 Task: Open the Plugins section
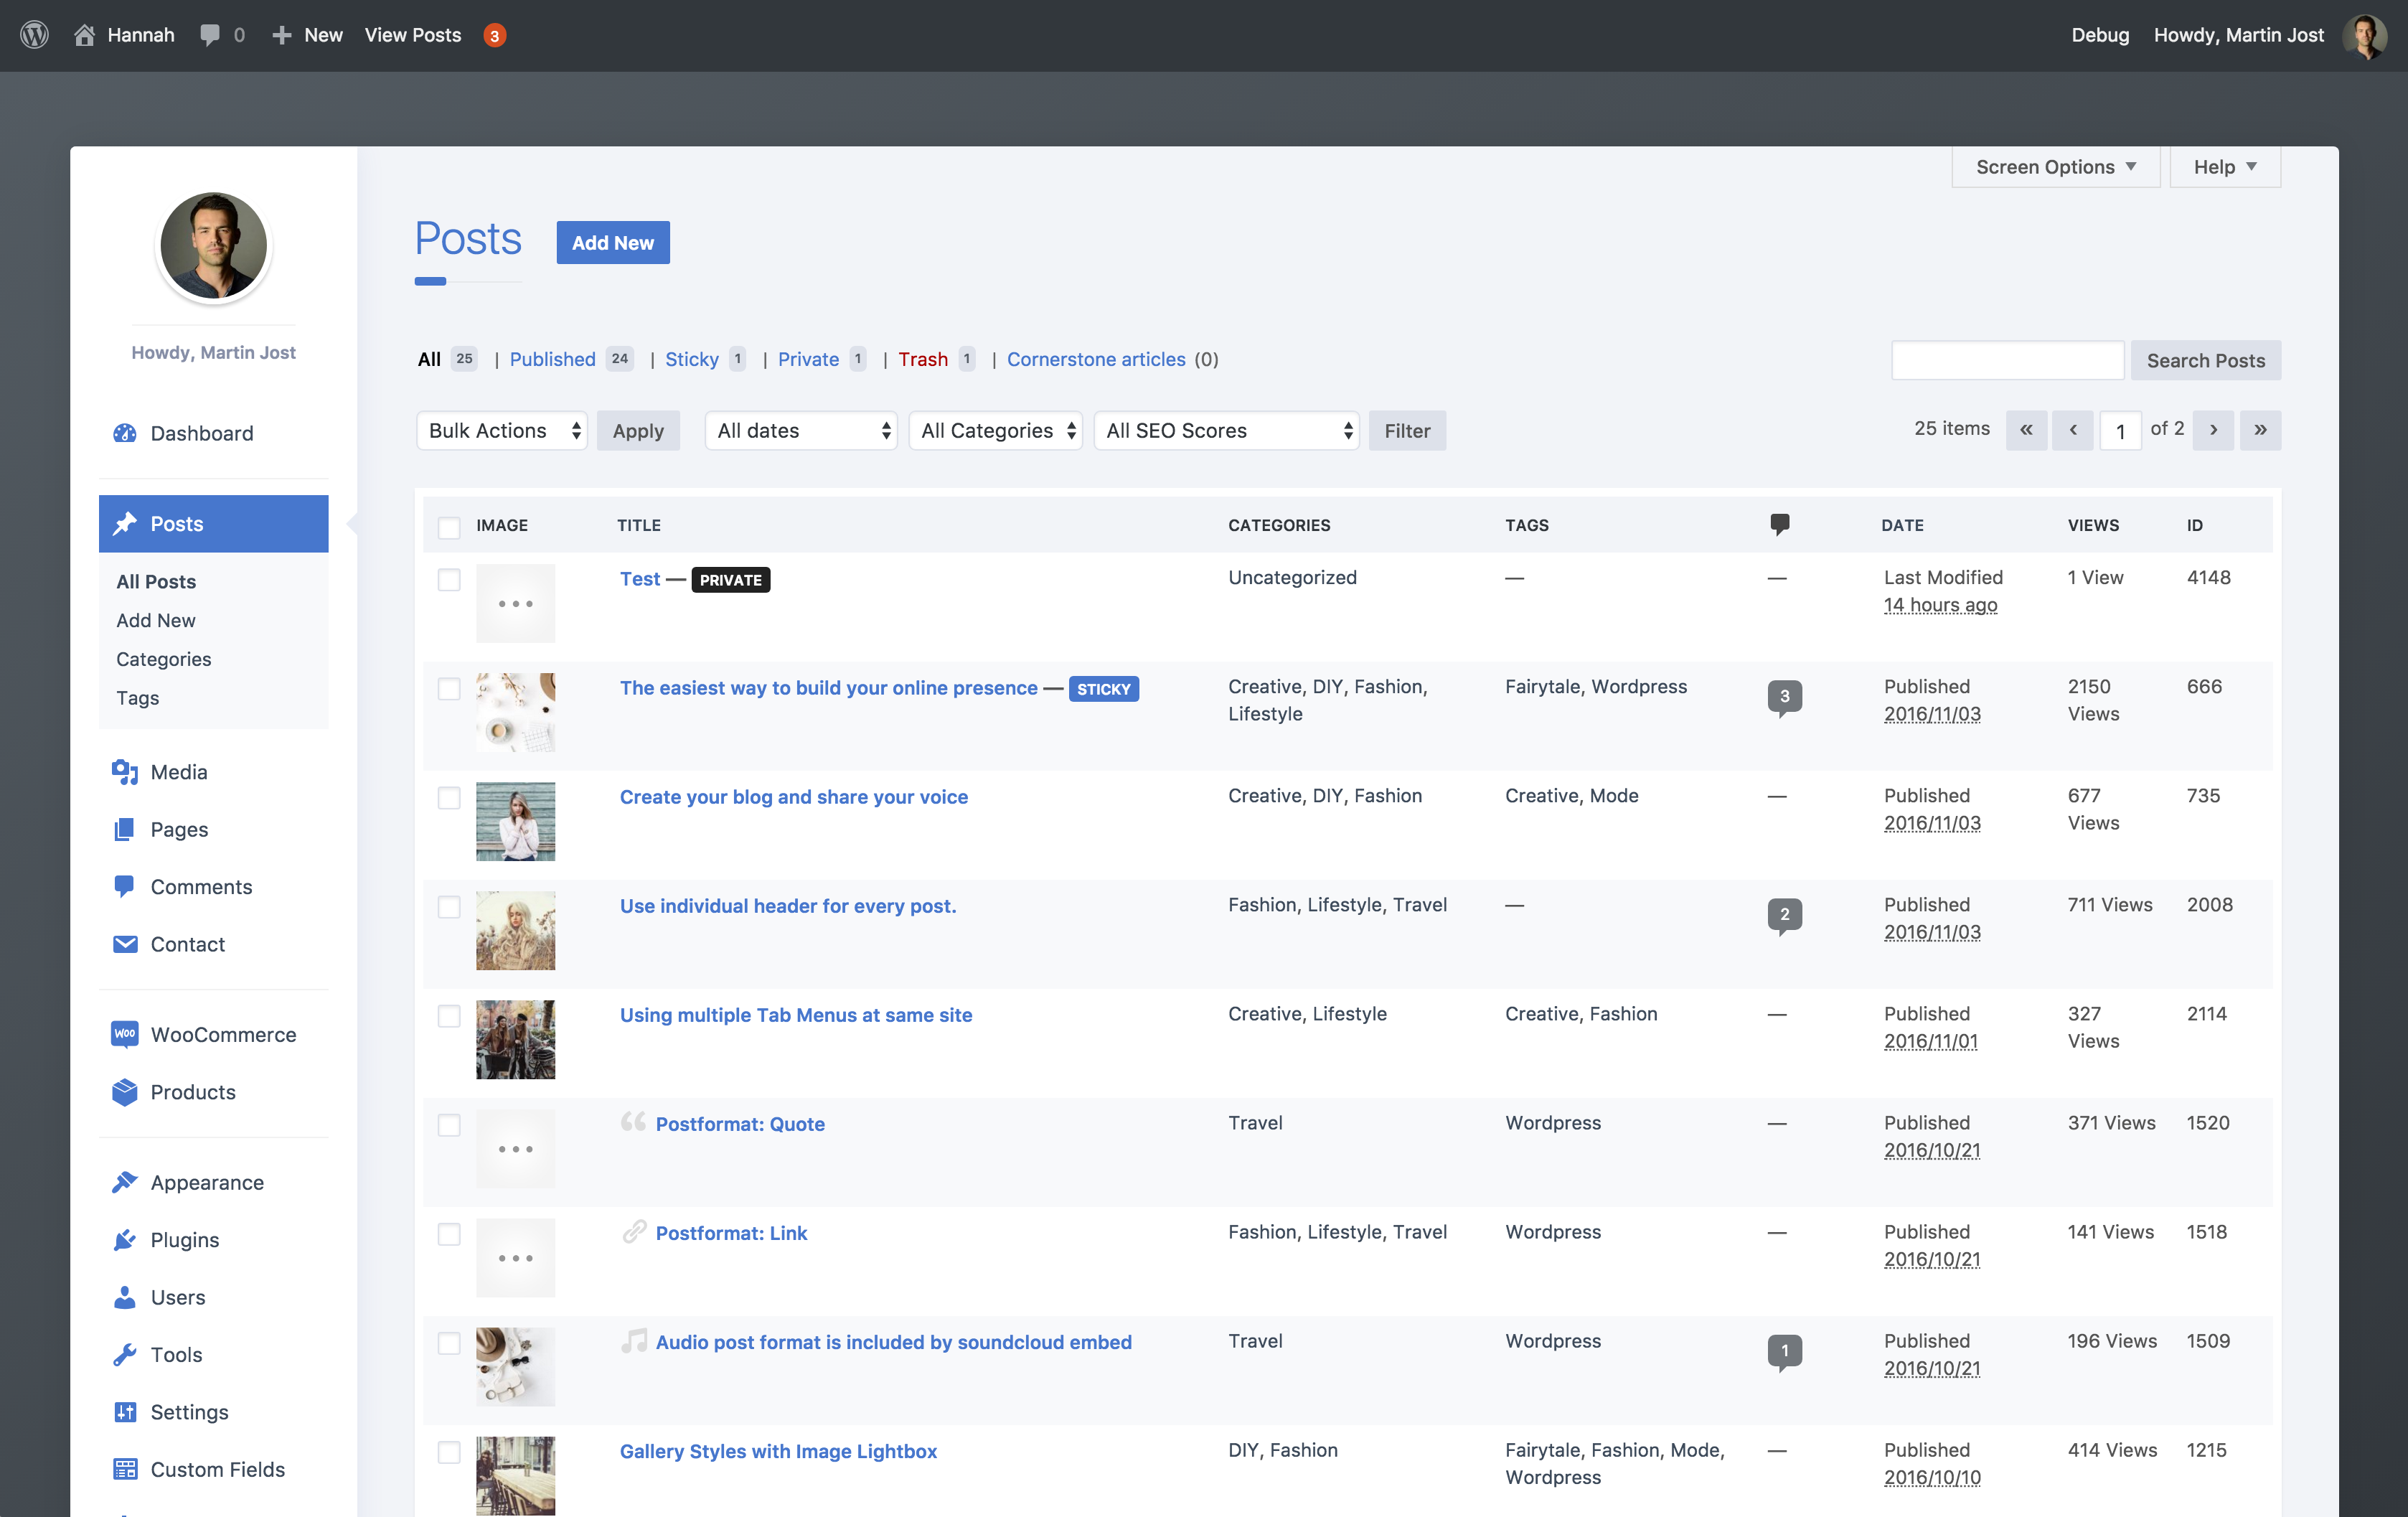[184, 1239]
